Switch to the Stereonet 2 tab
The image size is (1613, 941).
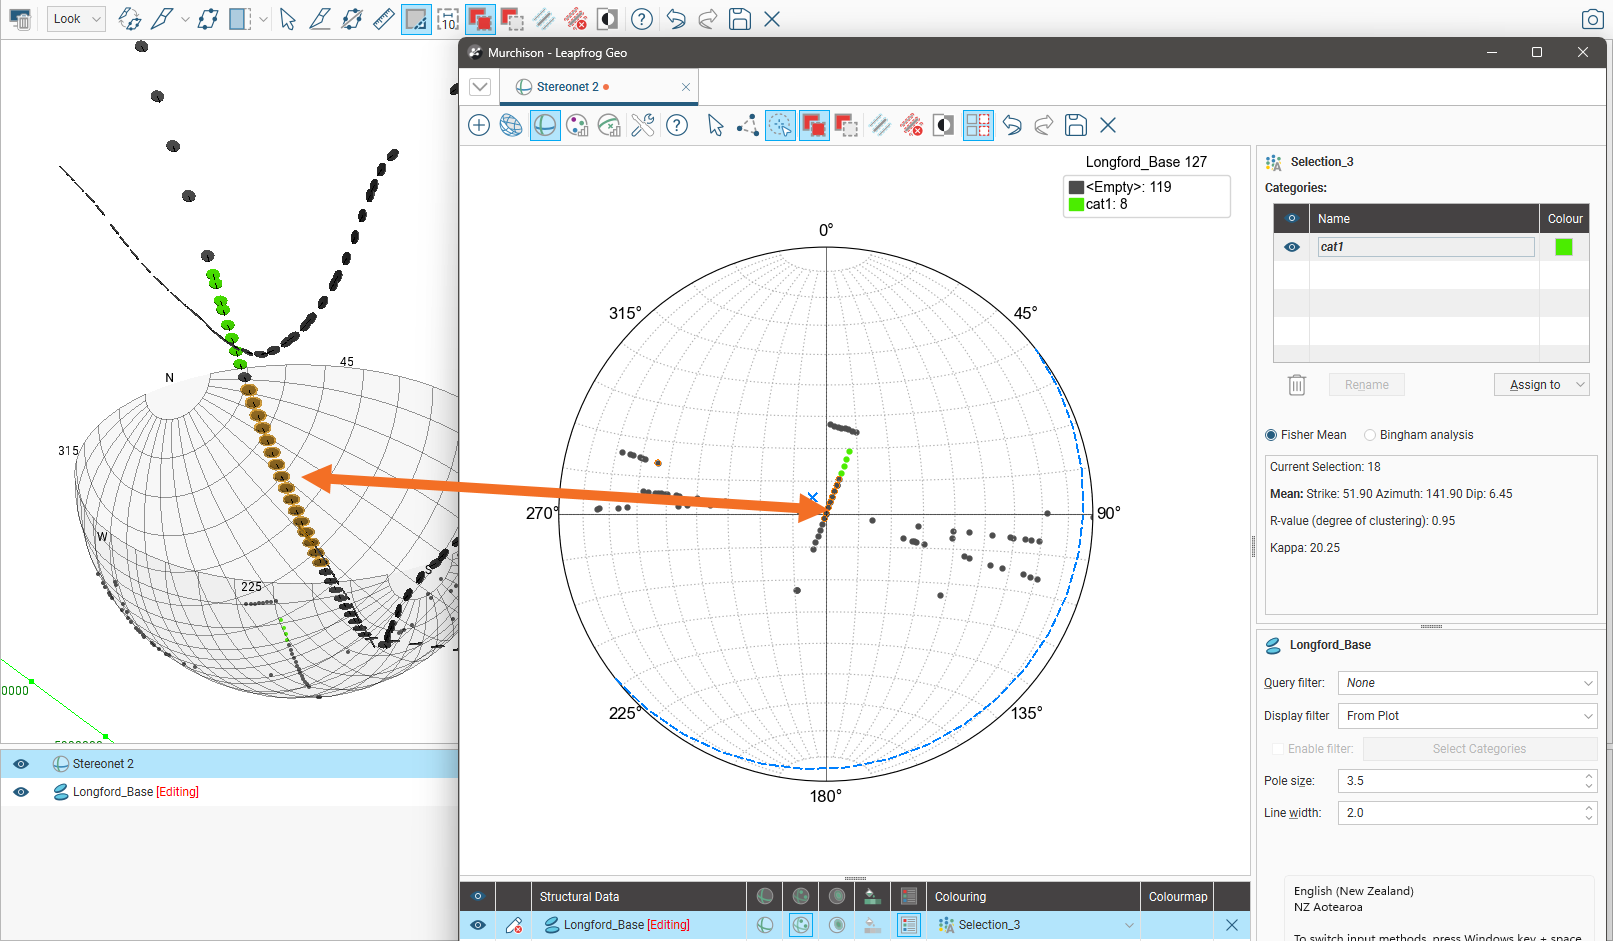567,87
